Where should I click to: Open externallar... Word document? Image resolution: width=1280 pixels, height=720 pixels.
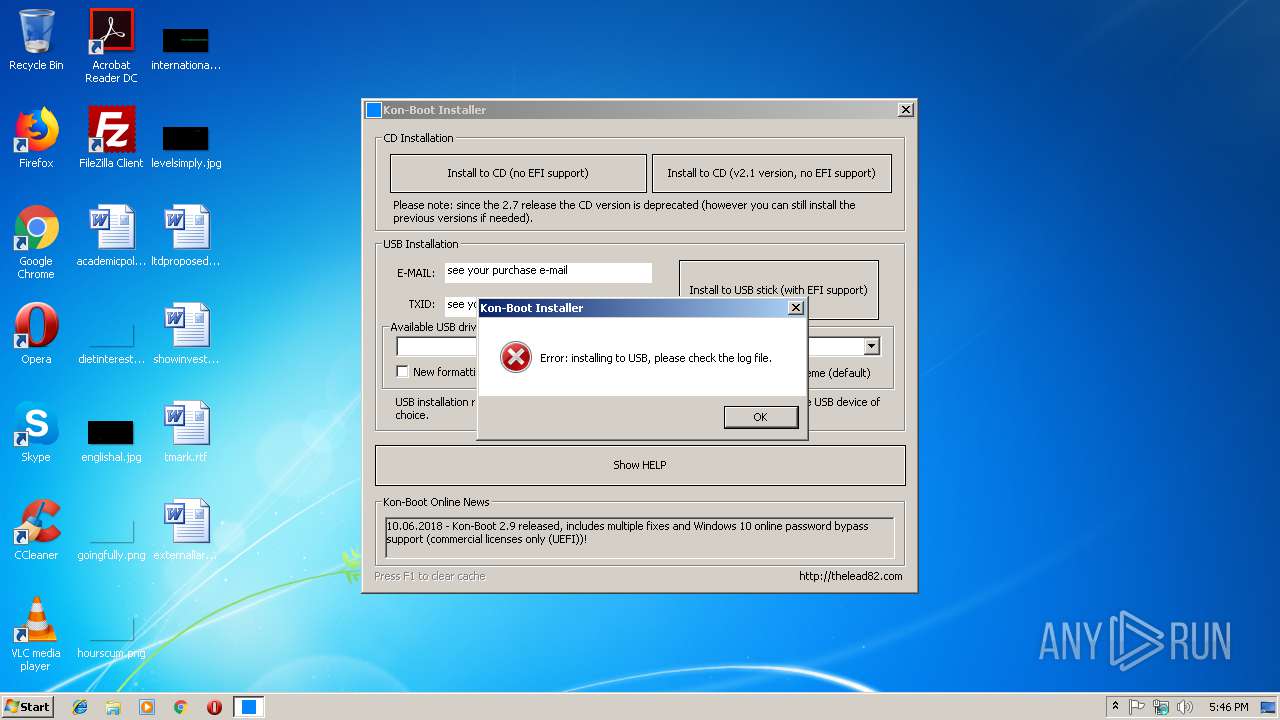pyautogui.click(x=186, y=530)
